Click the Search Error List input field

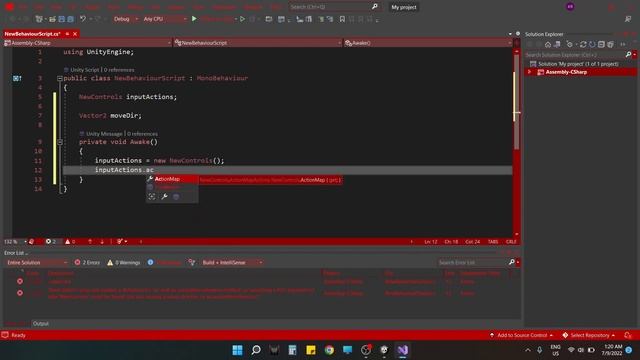tap(472, 262)
